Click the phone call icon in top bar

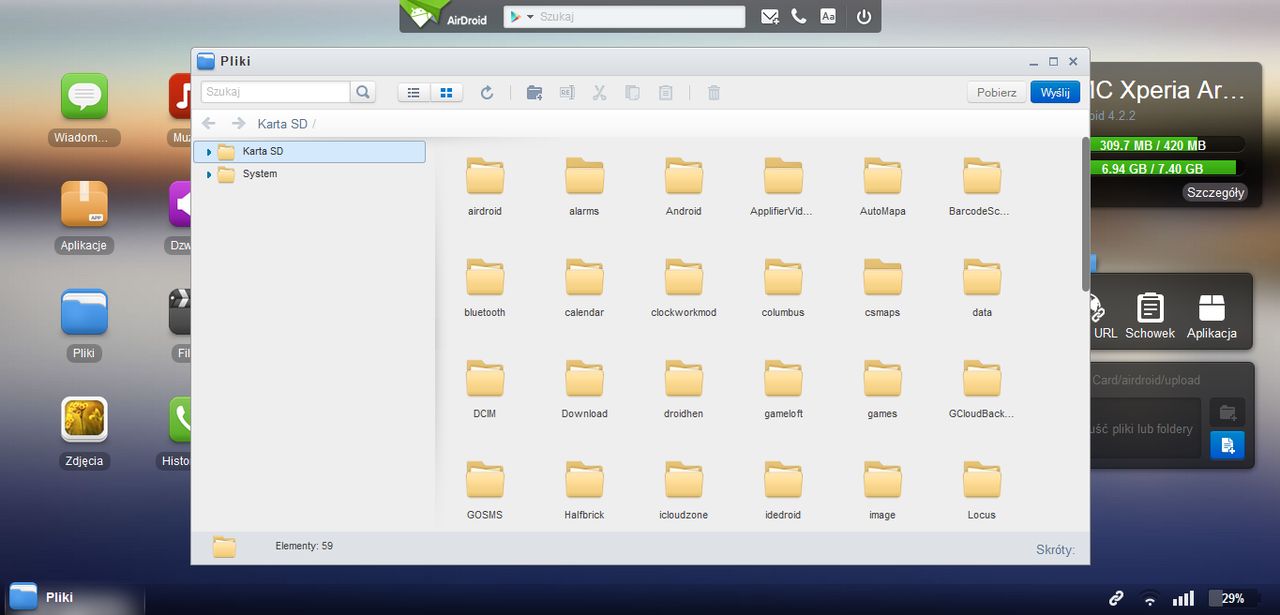coord(798,17)
